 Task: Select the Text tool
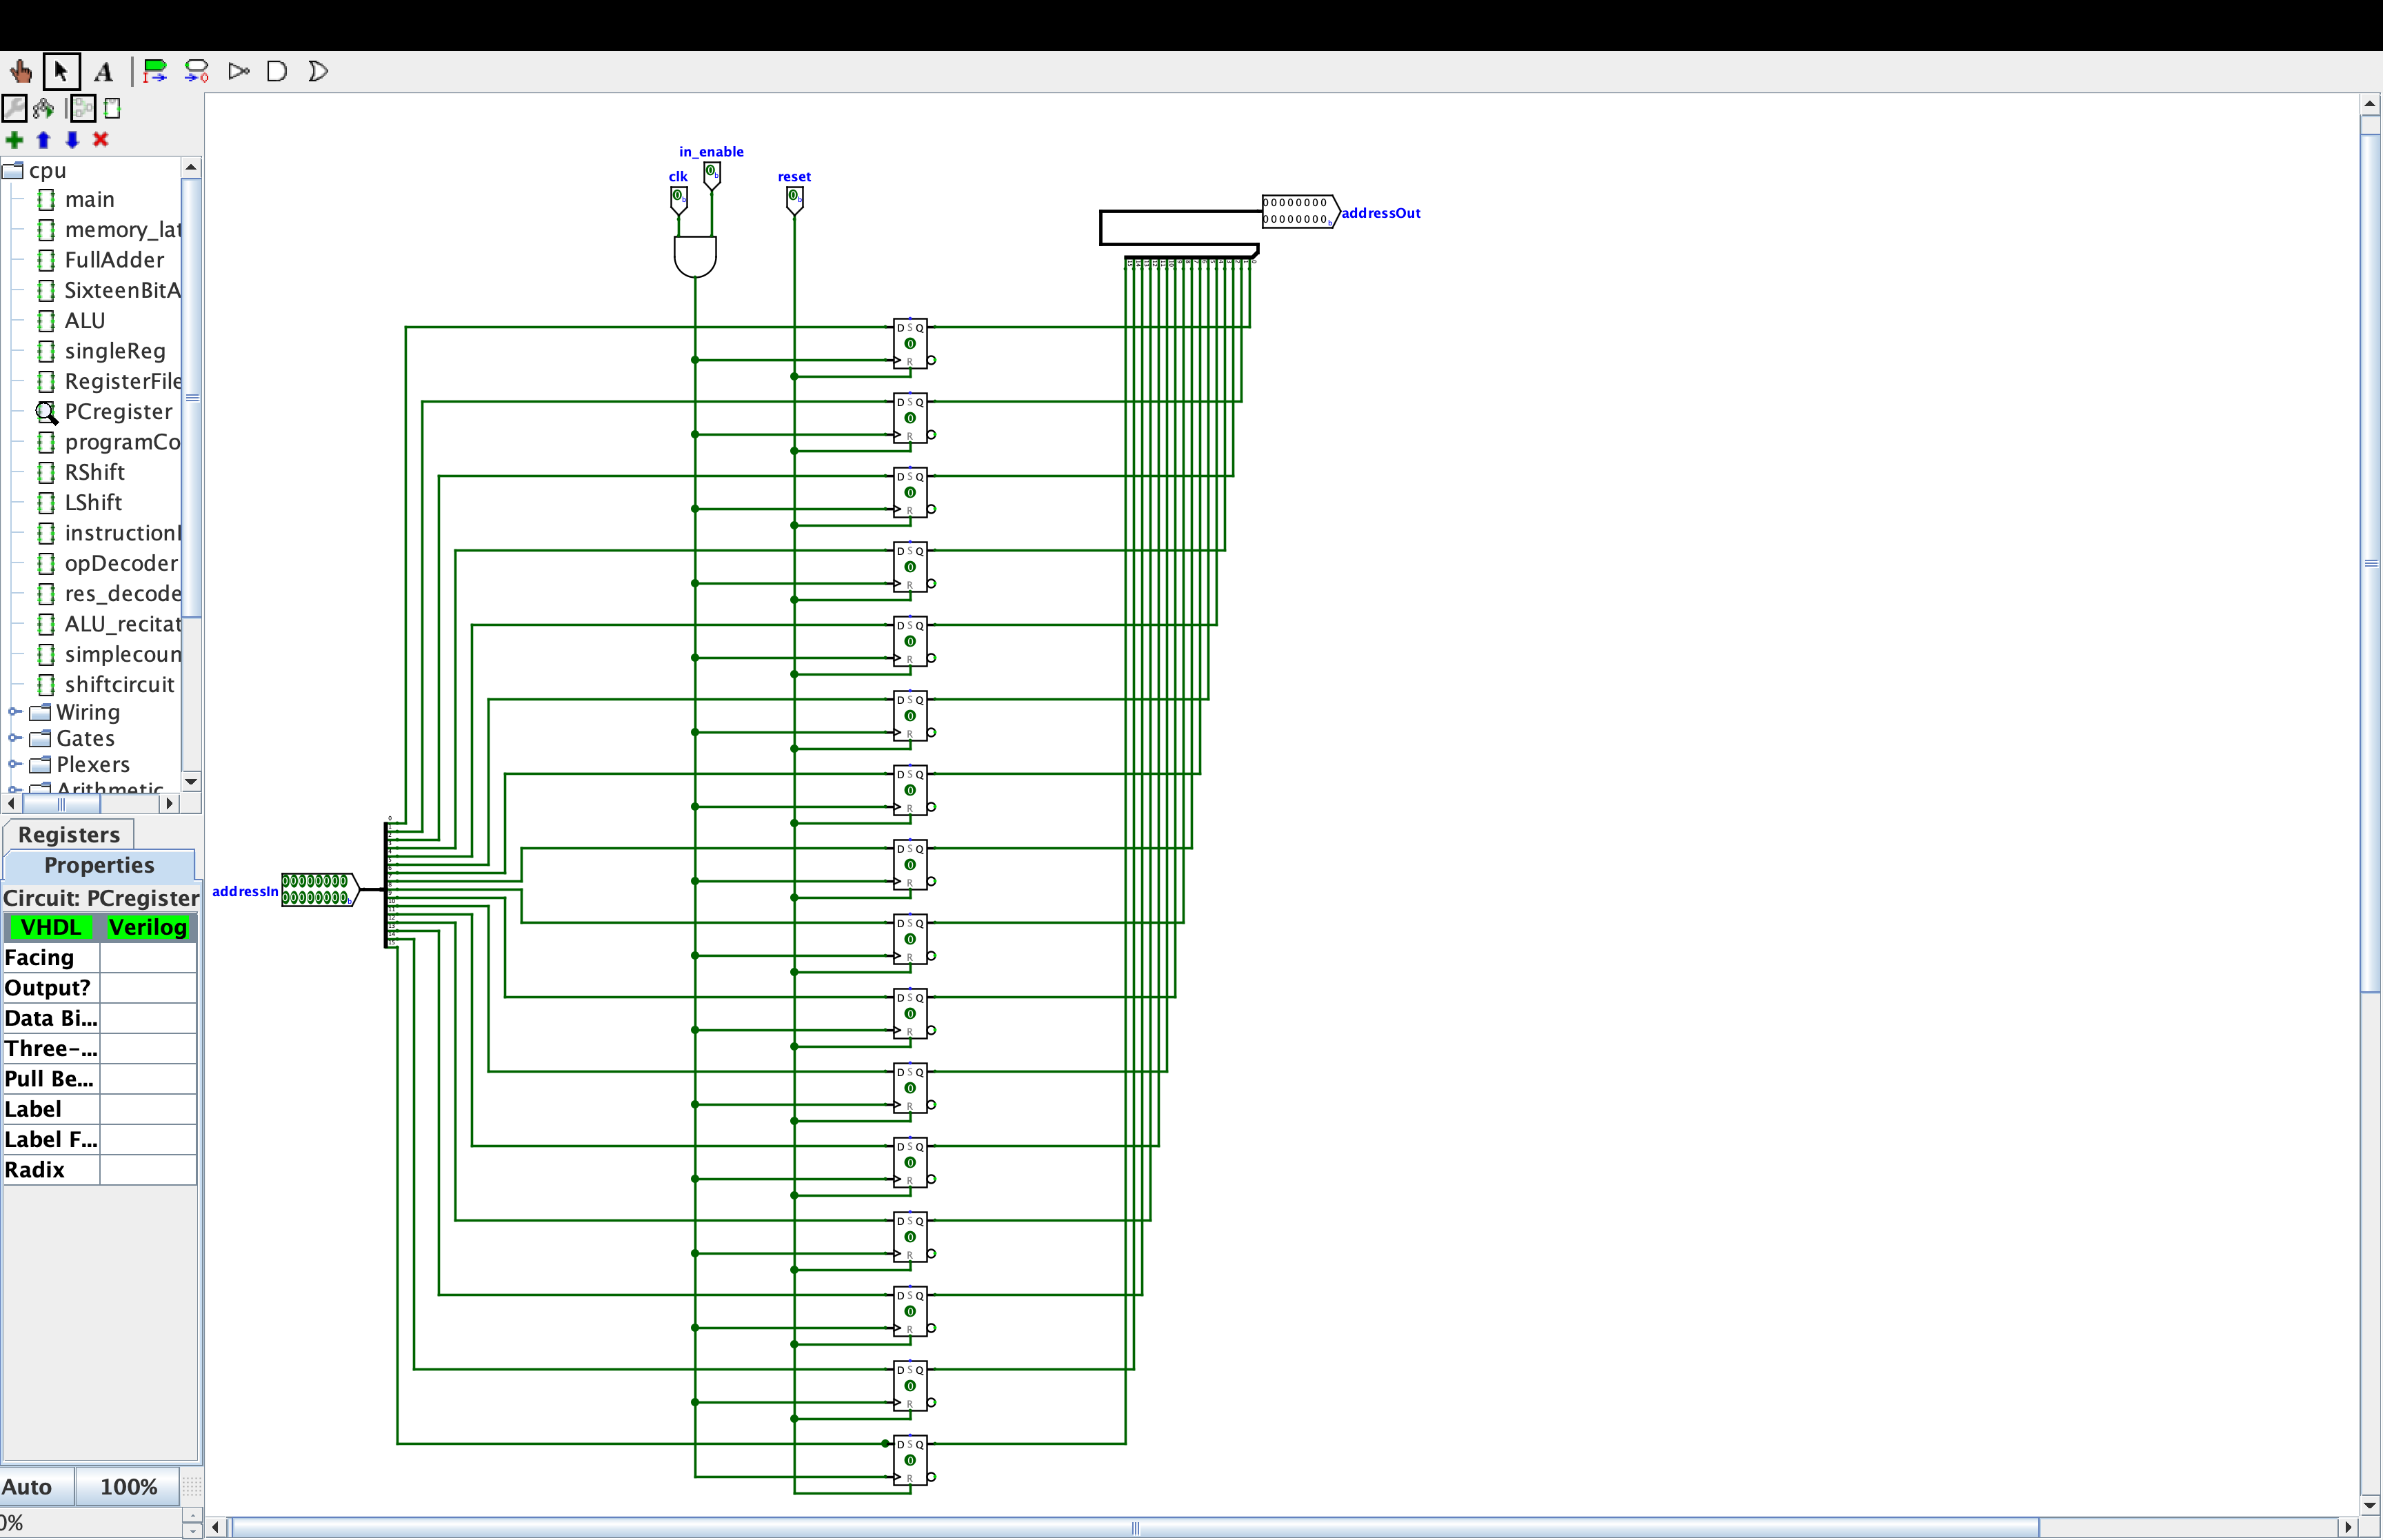[x=103, y=71]
